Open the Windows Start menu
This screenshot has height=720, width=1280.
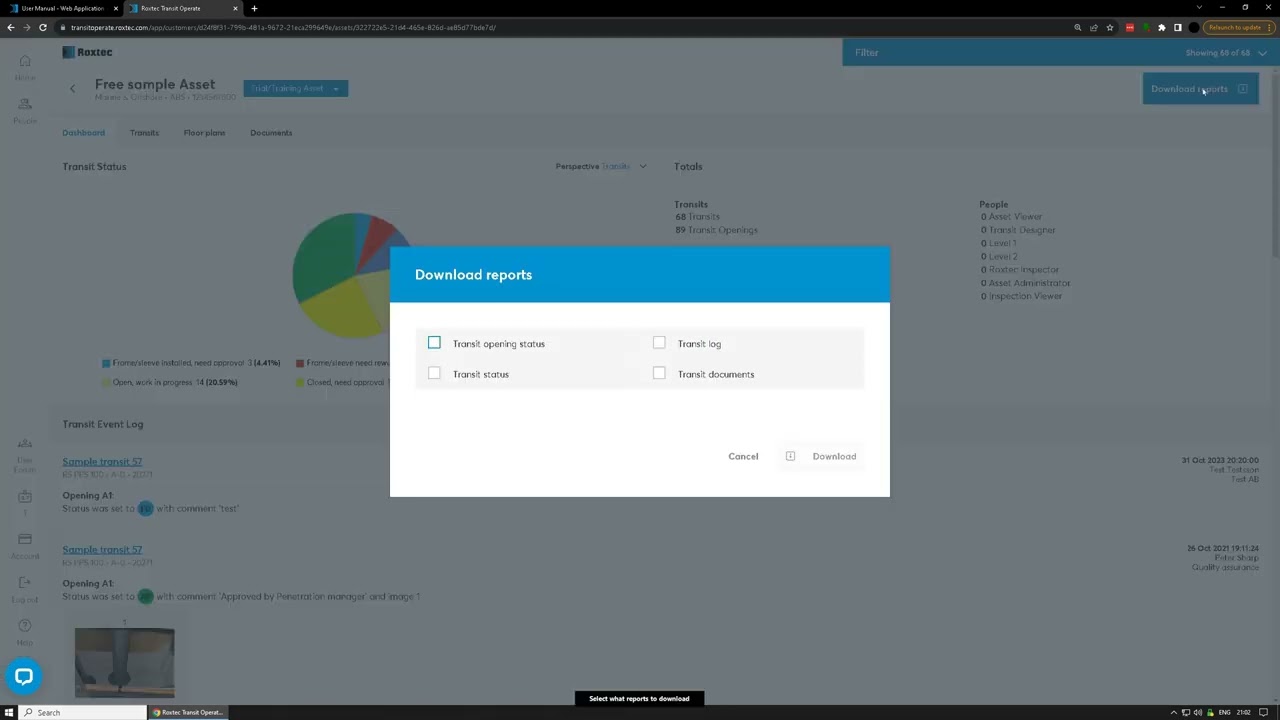(9, 712)
